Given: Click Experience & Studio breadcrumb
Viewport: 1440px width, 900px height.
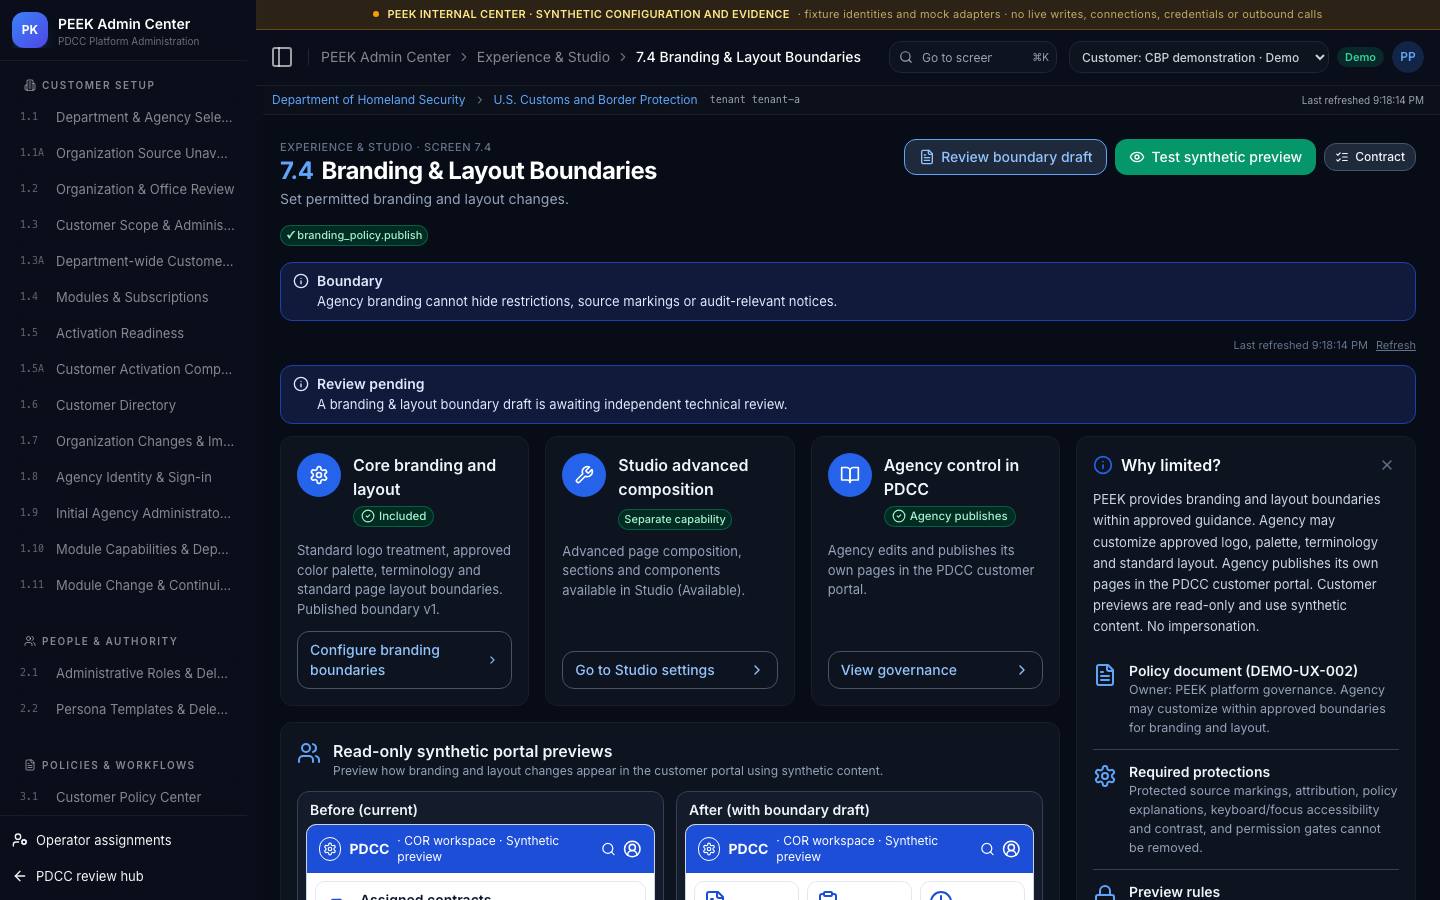Looking at the screenshot, I should coord(543,57).
